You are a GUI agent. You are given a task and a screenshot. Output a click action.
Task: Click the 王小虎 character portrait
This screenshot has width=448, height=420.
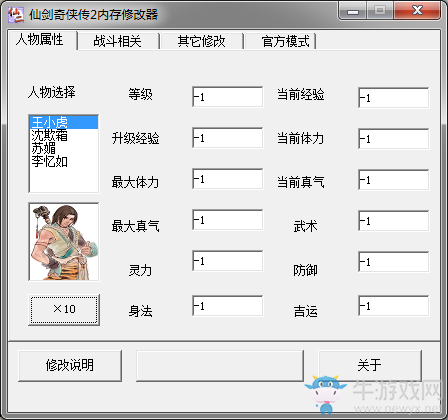pyautogui.click(x=64, y=242)
